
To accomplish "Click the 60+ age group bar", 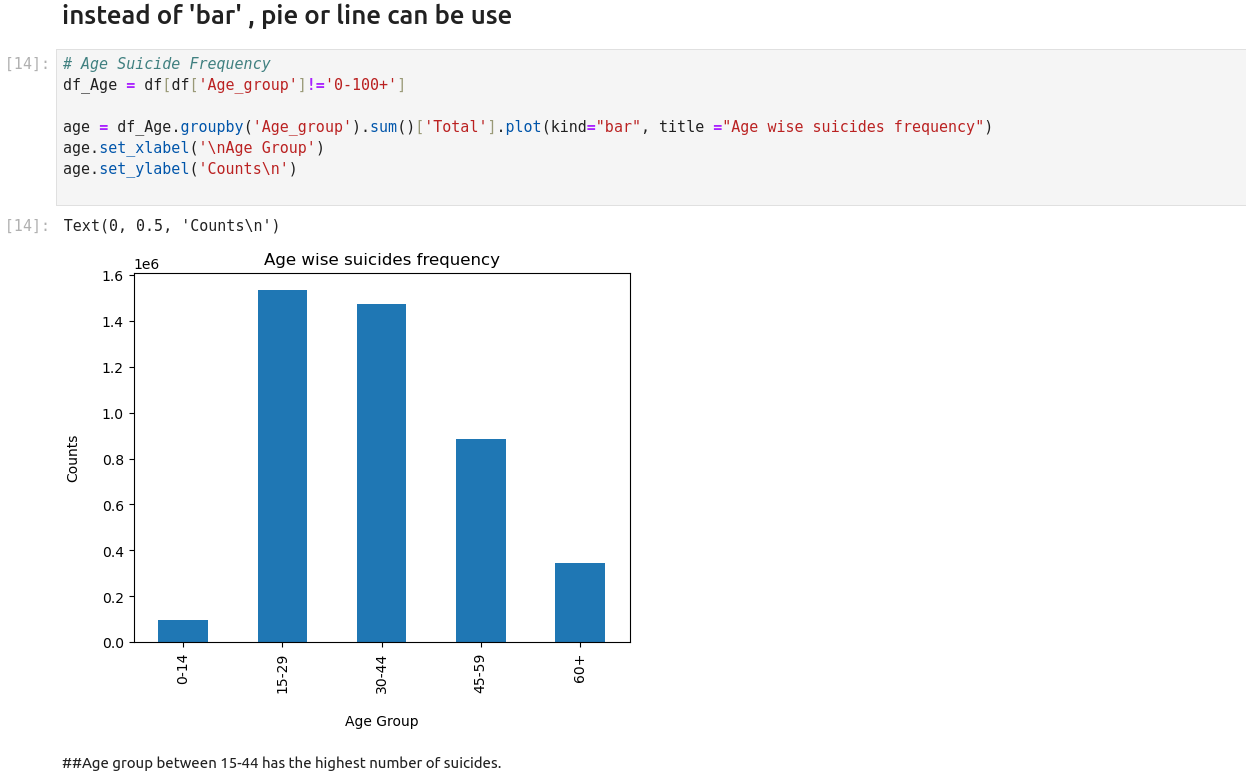I will [x=580, y=602].
